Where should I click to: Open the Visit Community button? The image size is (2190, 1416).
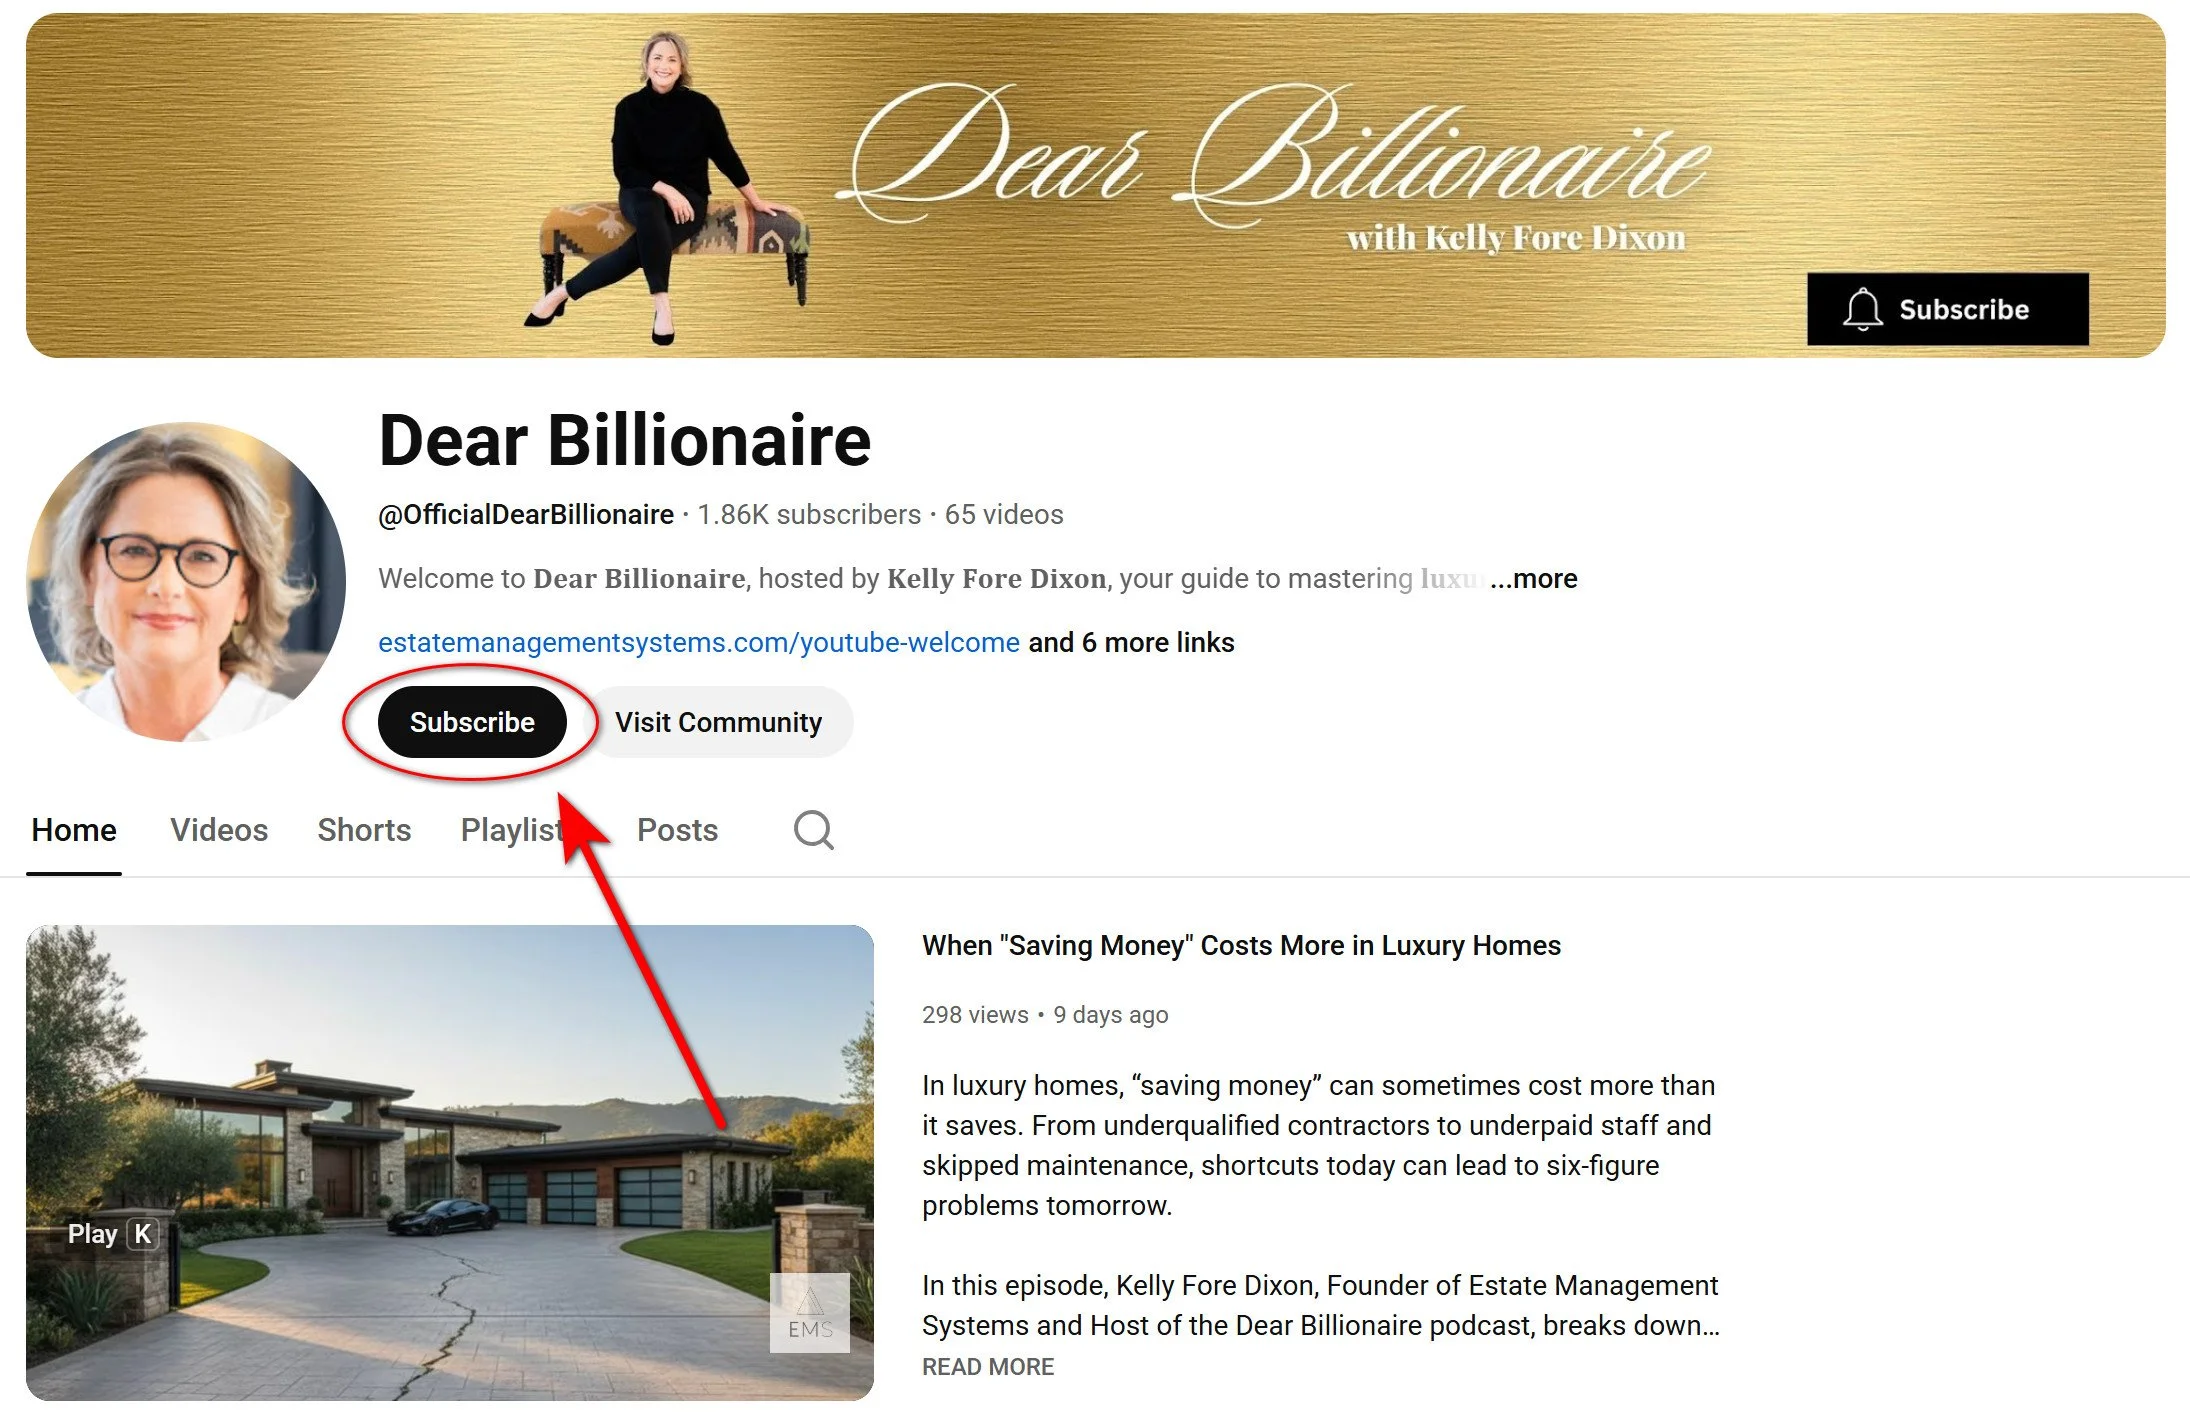tap(718, 722)
